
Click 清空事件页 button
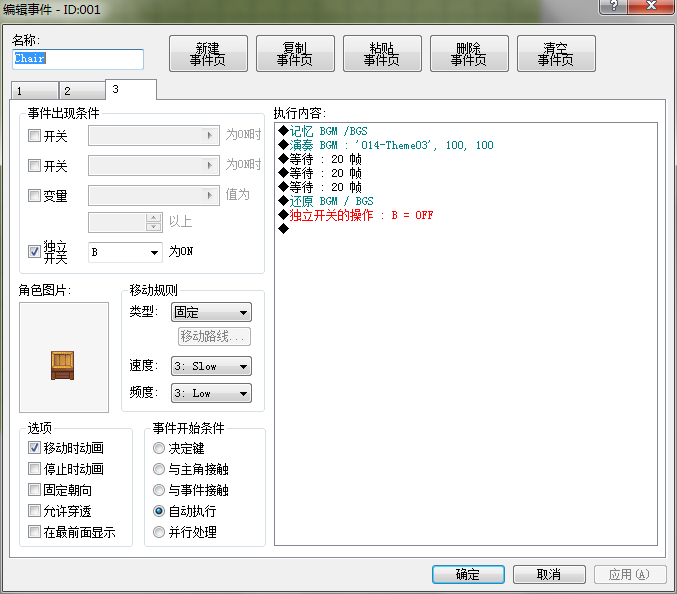(556, 54)
